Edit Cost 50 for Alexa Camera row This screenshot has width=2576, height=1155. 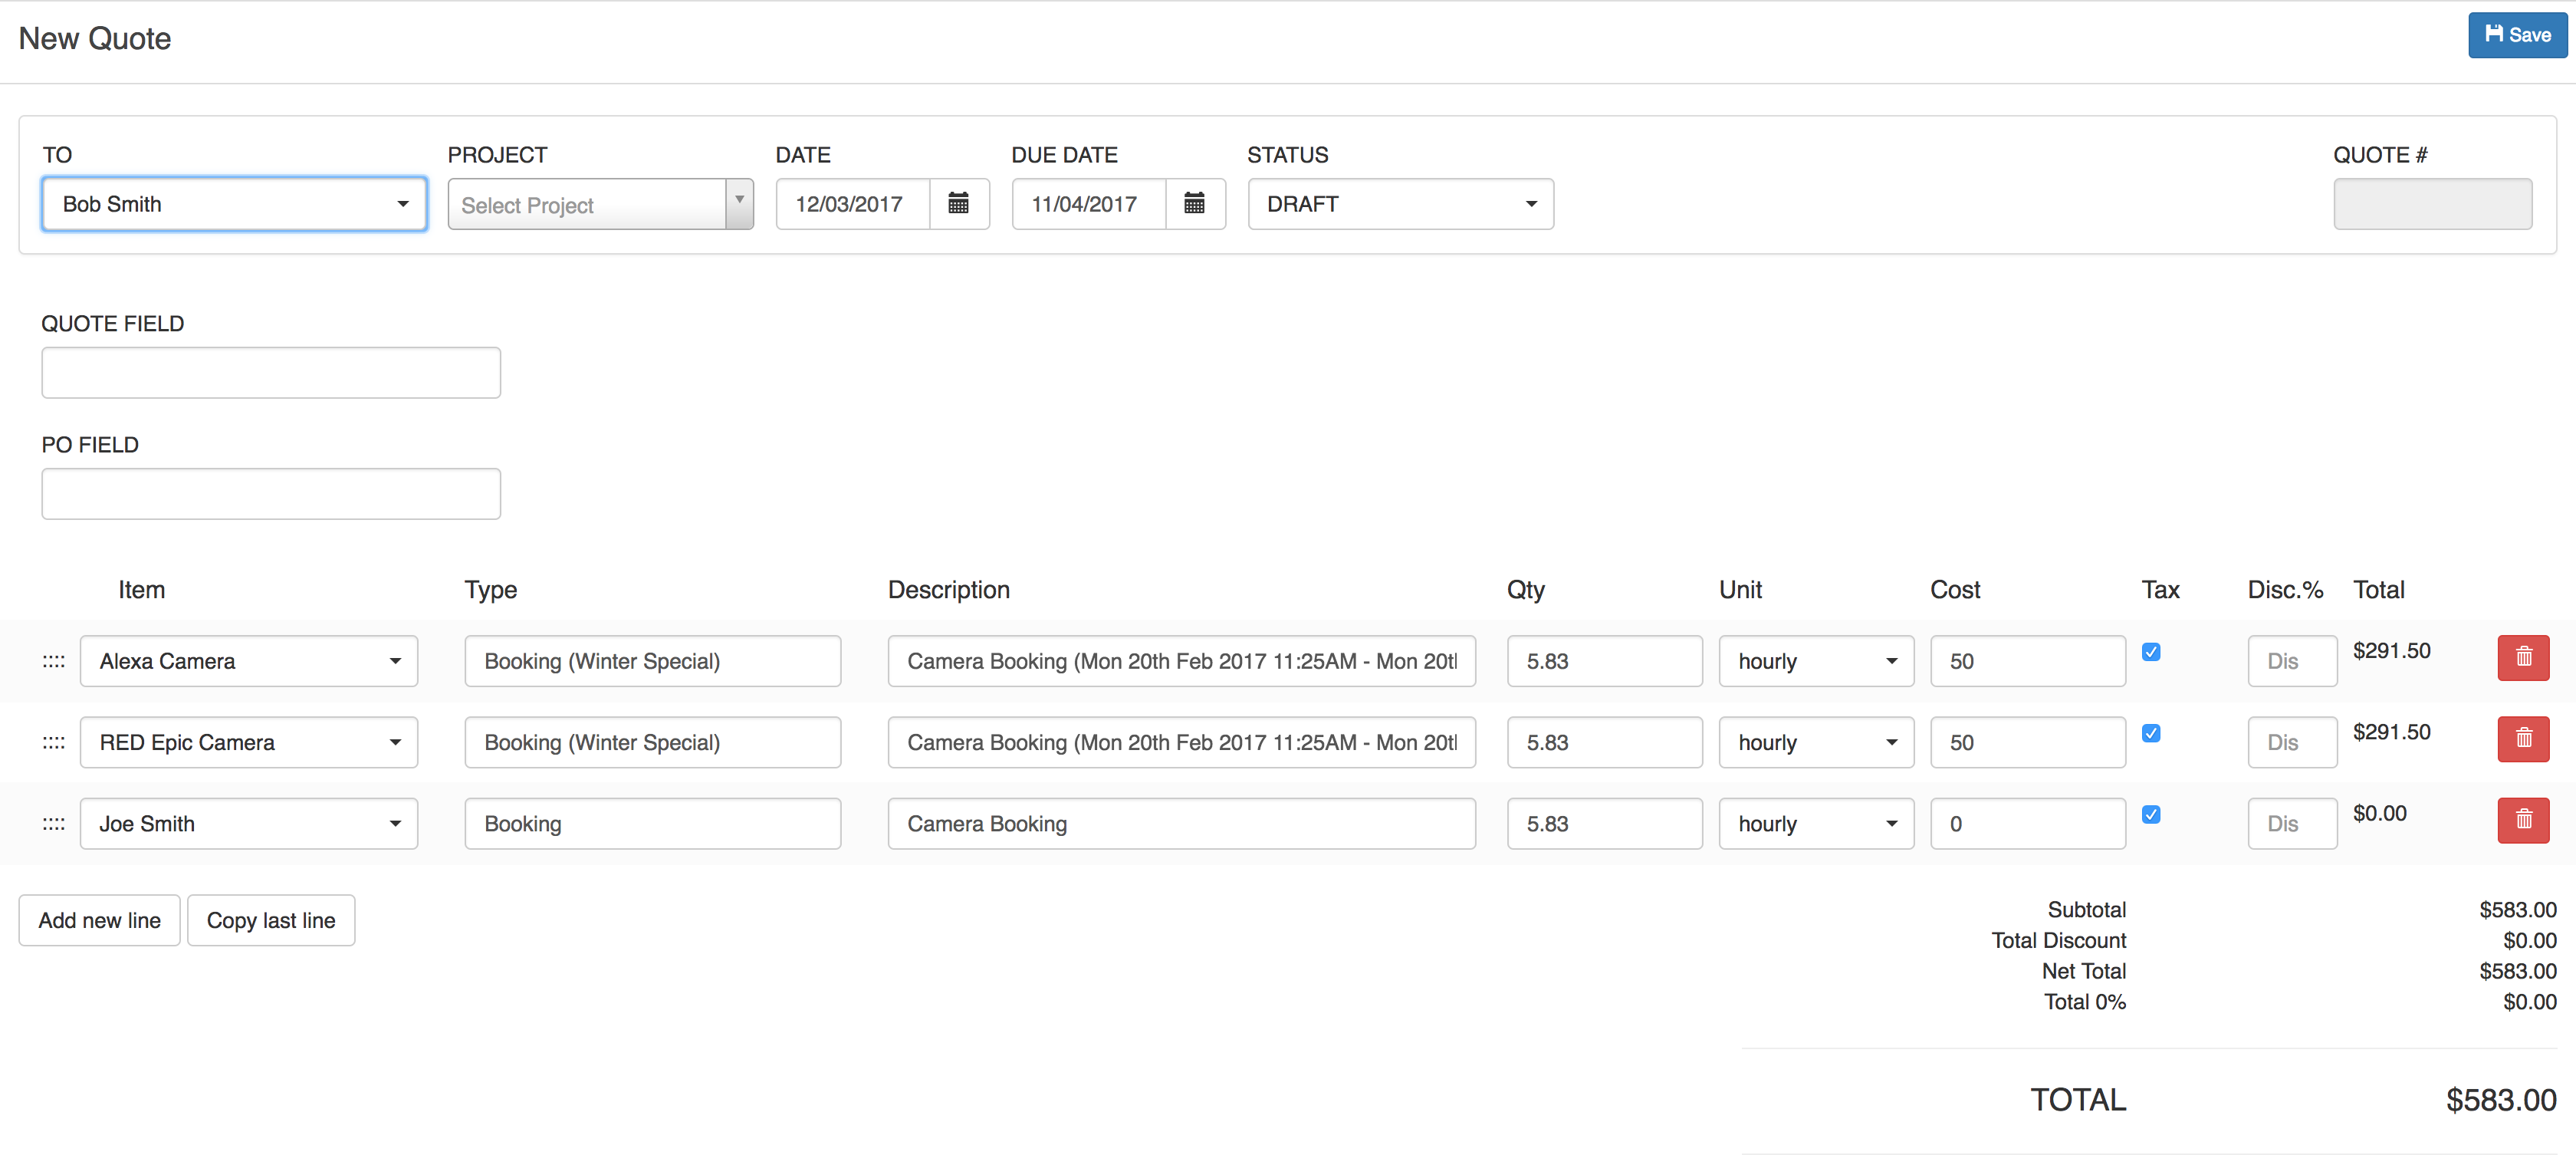tap(2027, 661)
